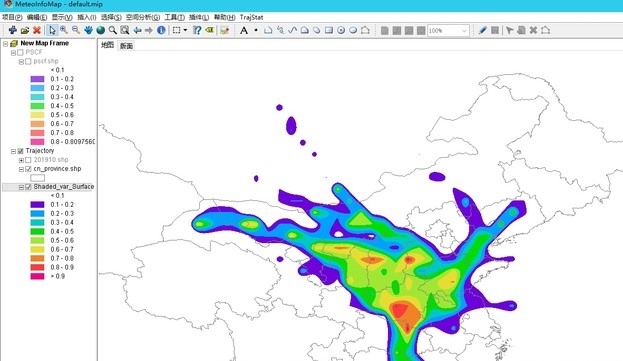The height and width of the screenshot is (361, 623).
Task: Expand the 201910.shp tree node
Action: tap(21, 160)
